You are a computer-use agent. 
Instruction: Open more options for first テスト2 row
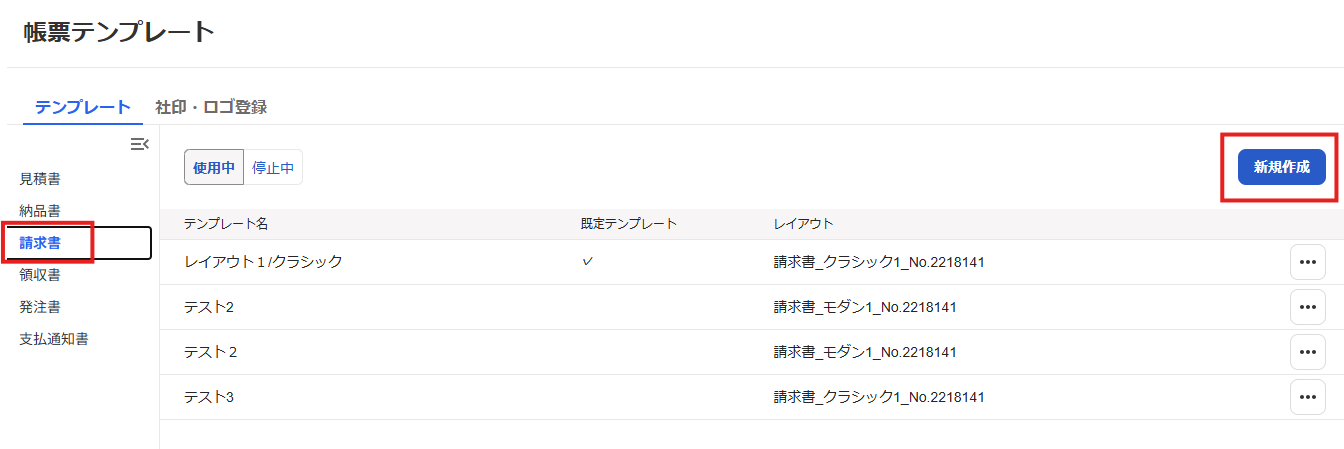tap(1307, 307)
